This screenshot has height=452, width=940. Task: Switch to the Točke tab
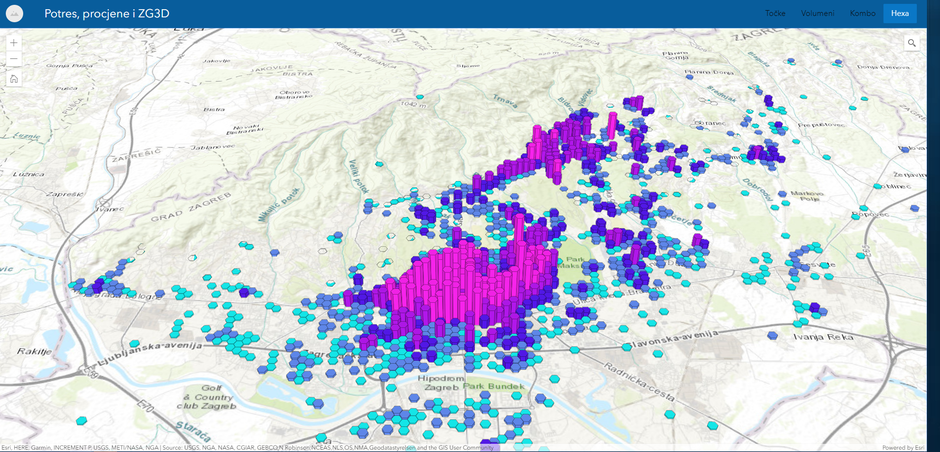coord(775,14)
